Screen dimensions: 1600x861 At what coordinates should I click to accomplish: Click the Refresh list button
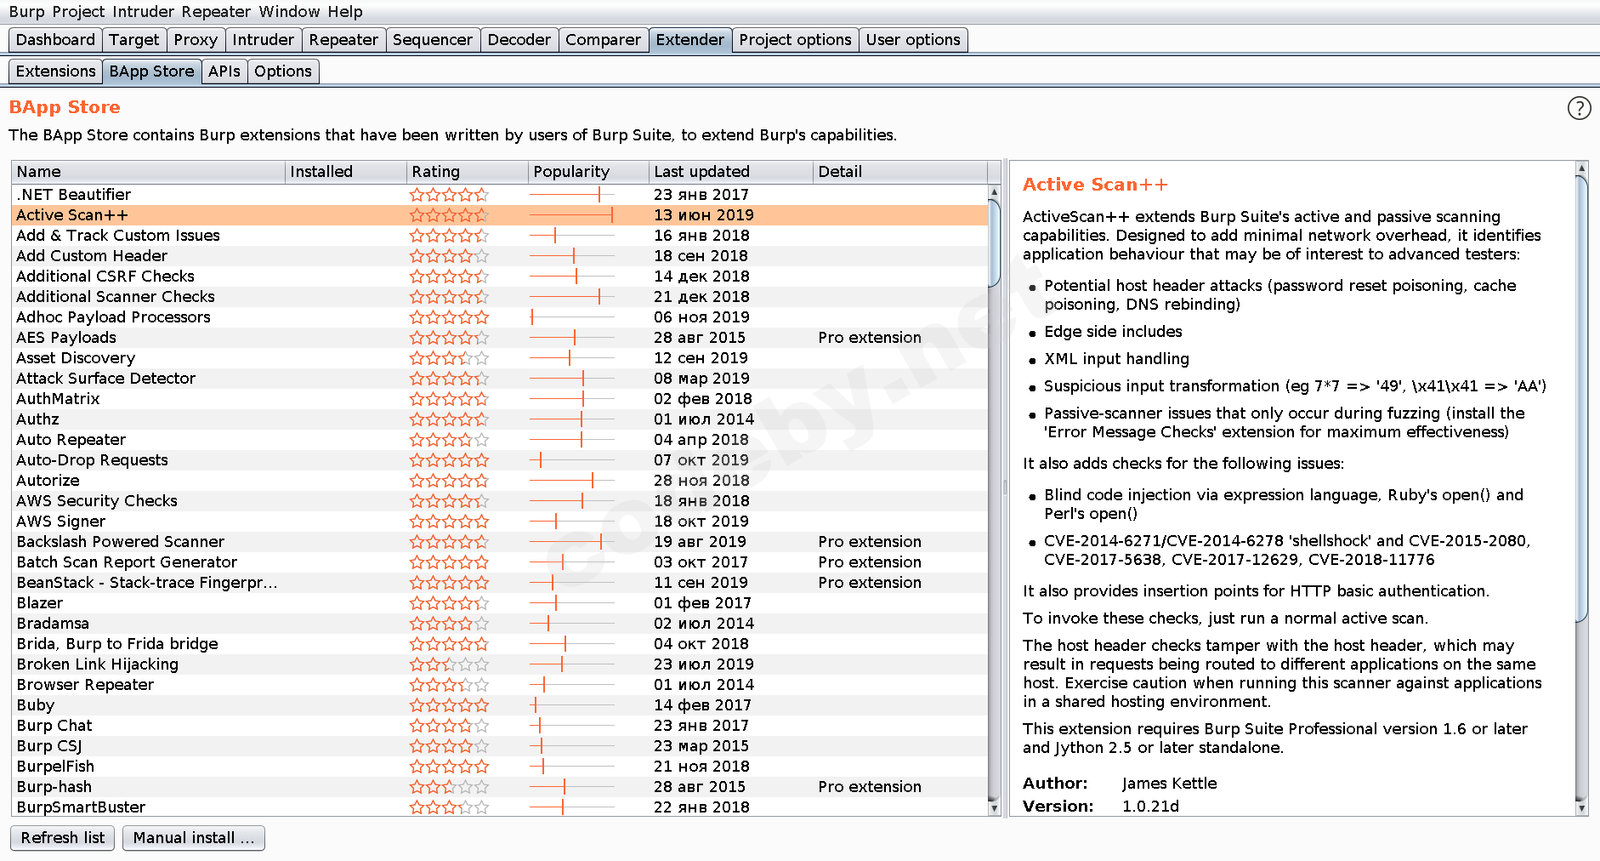click(62, 838)
